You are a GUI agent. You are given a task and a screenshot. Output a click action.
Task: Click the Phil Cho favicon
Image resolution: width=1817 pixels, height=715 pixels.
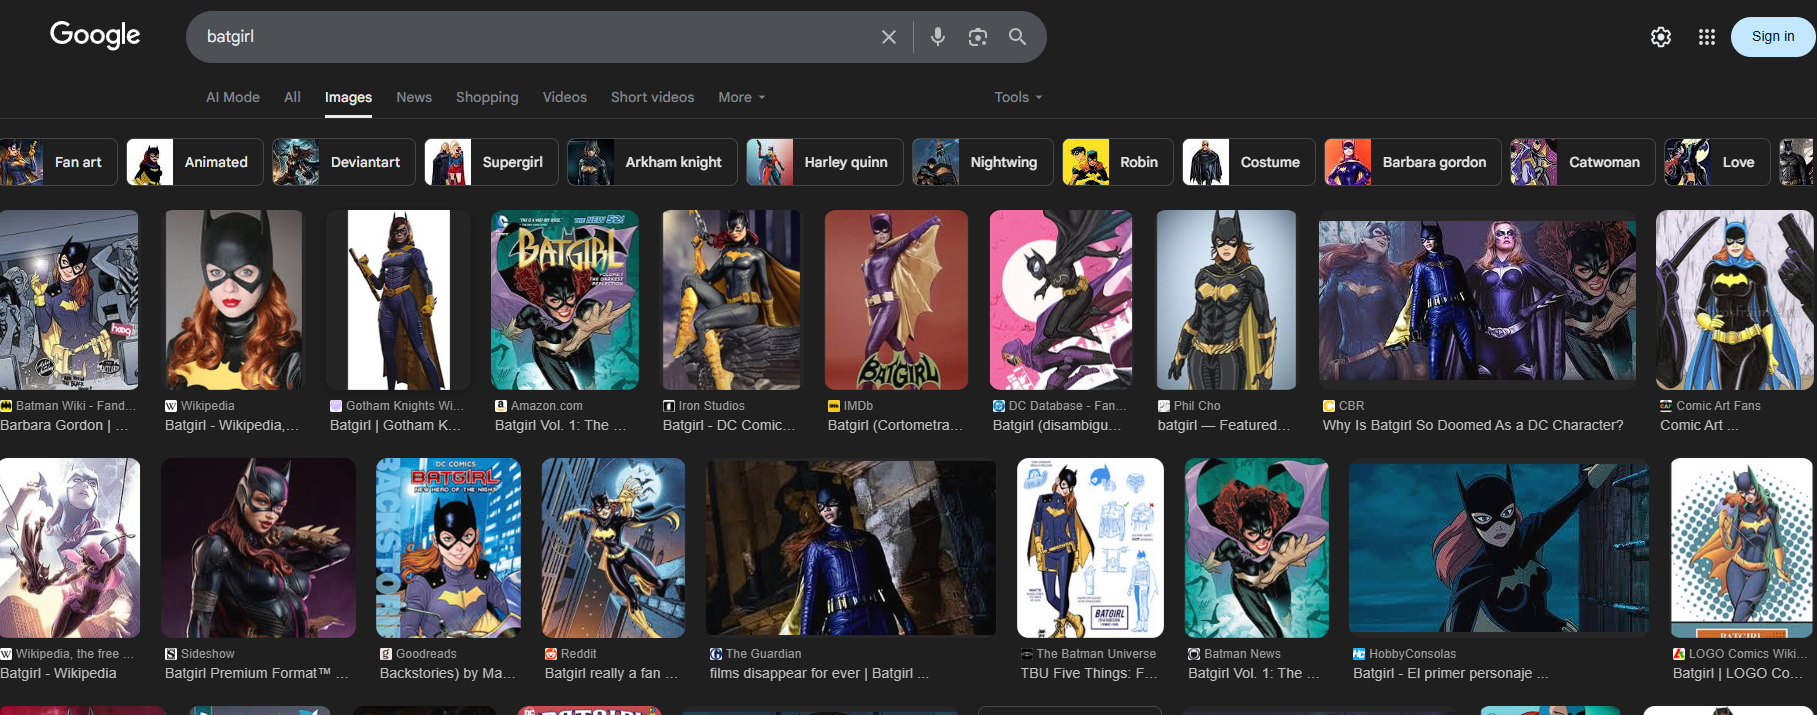point(1164,406)
